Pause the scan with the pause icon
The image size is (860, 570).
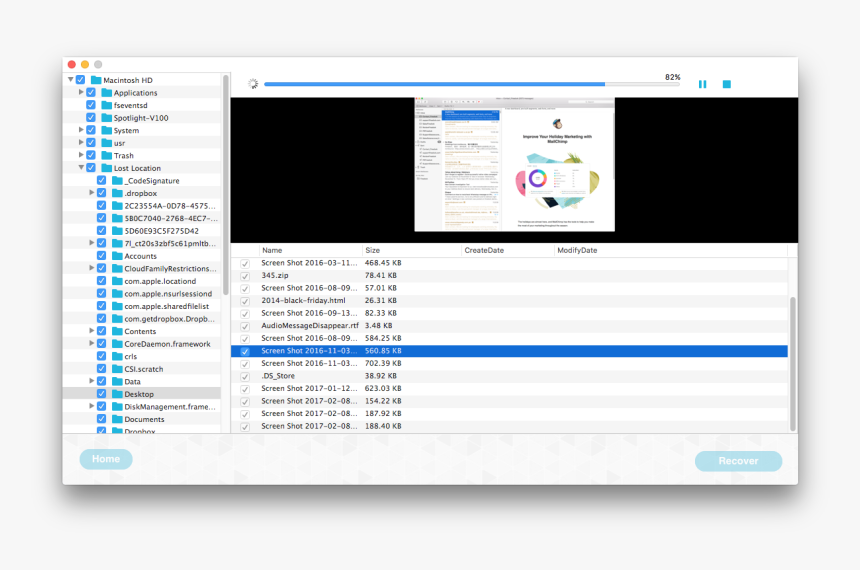click(702, 84)
